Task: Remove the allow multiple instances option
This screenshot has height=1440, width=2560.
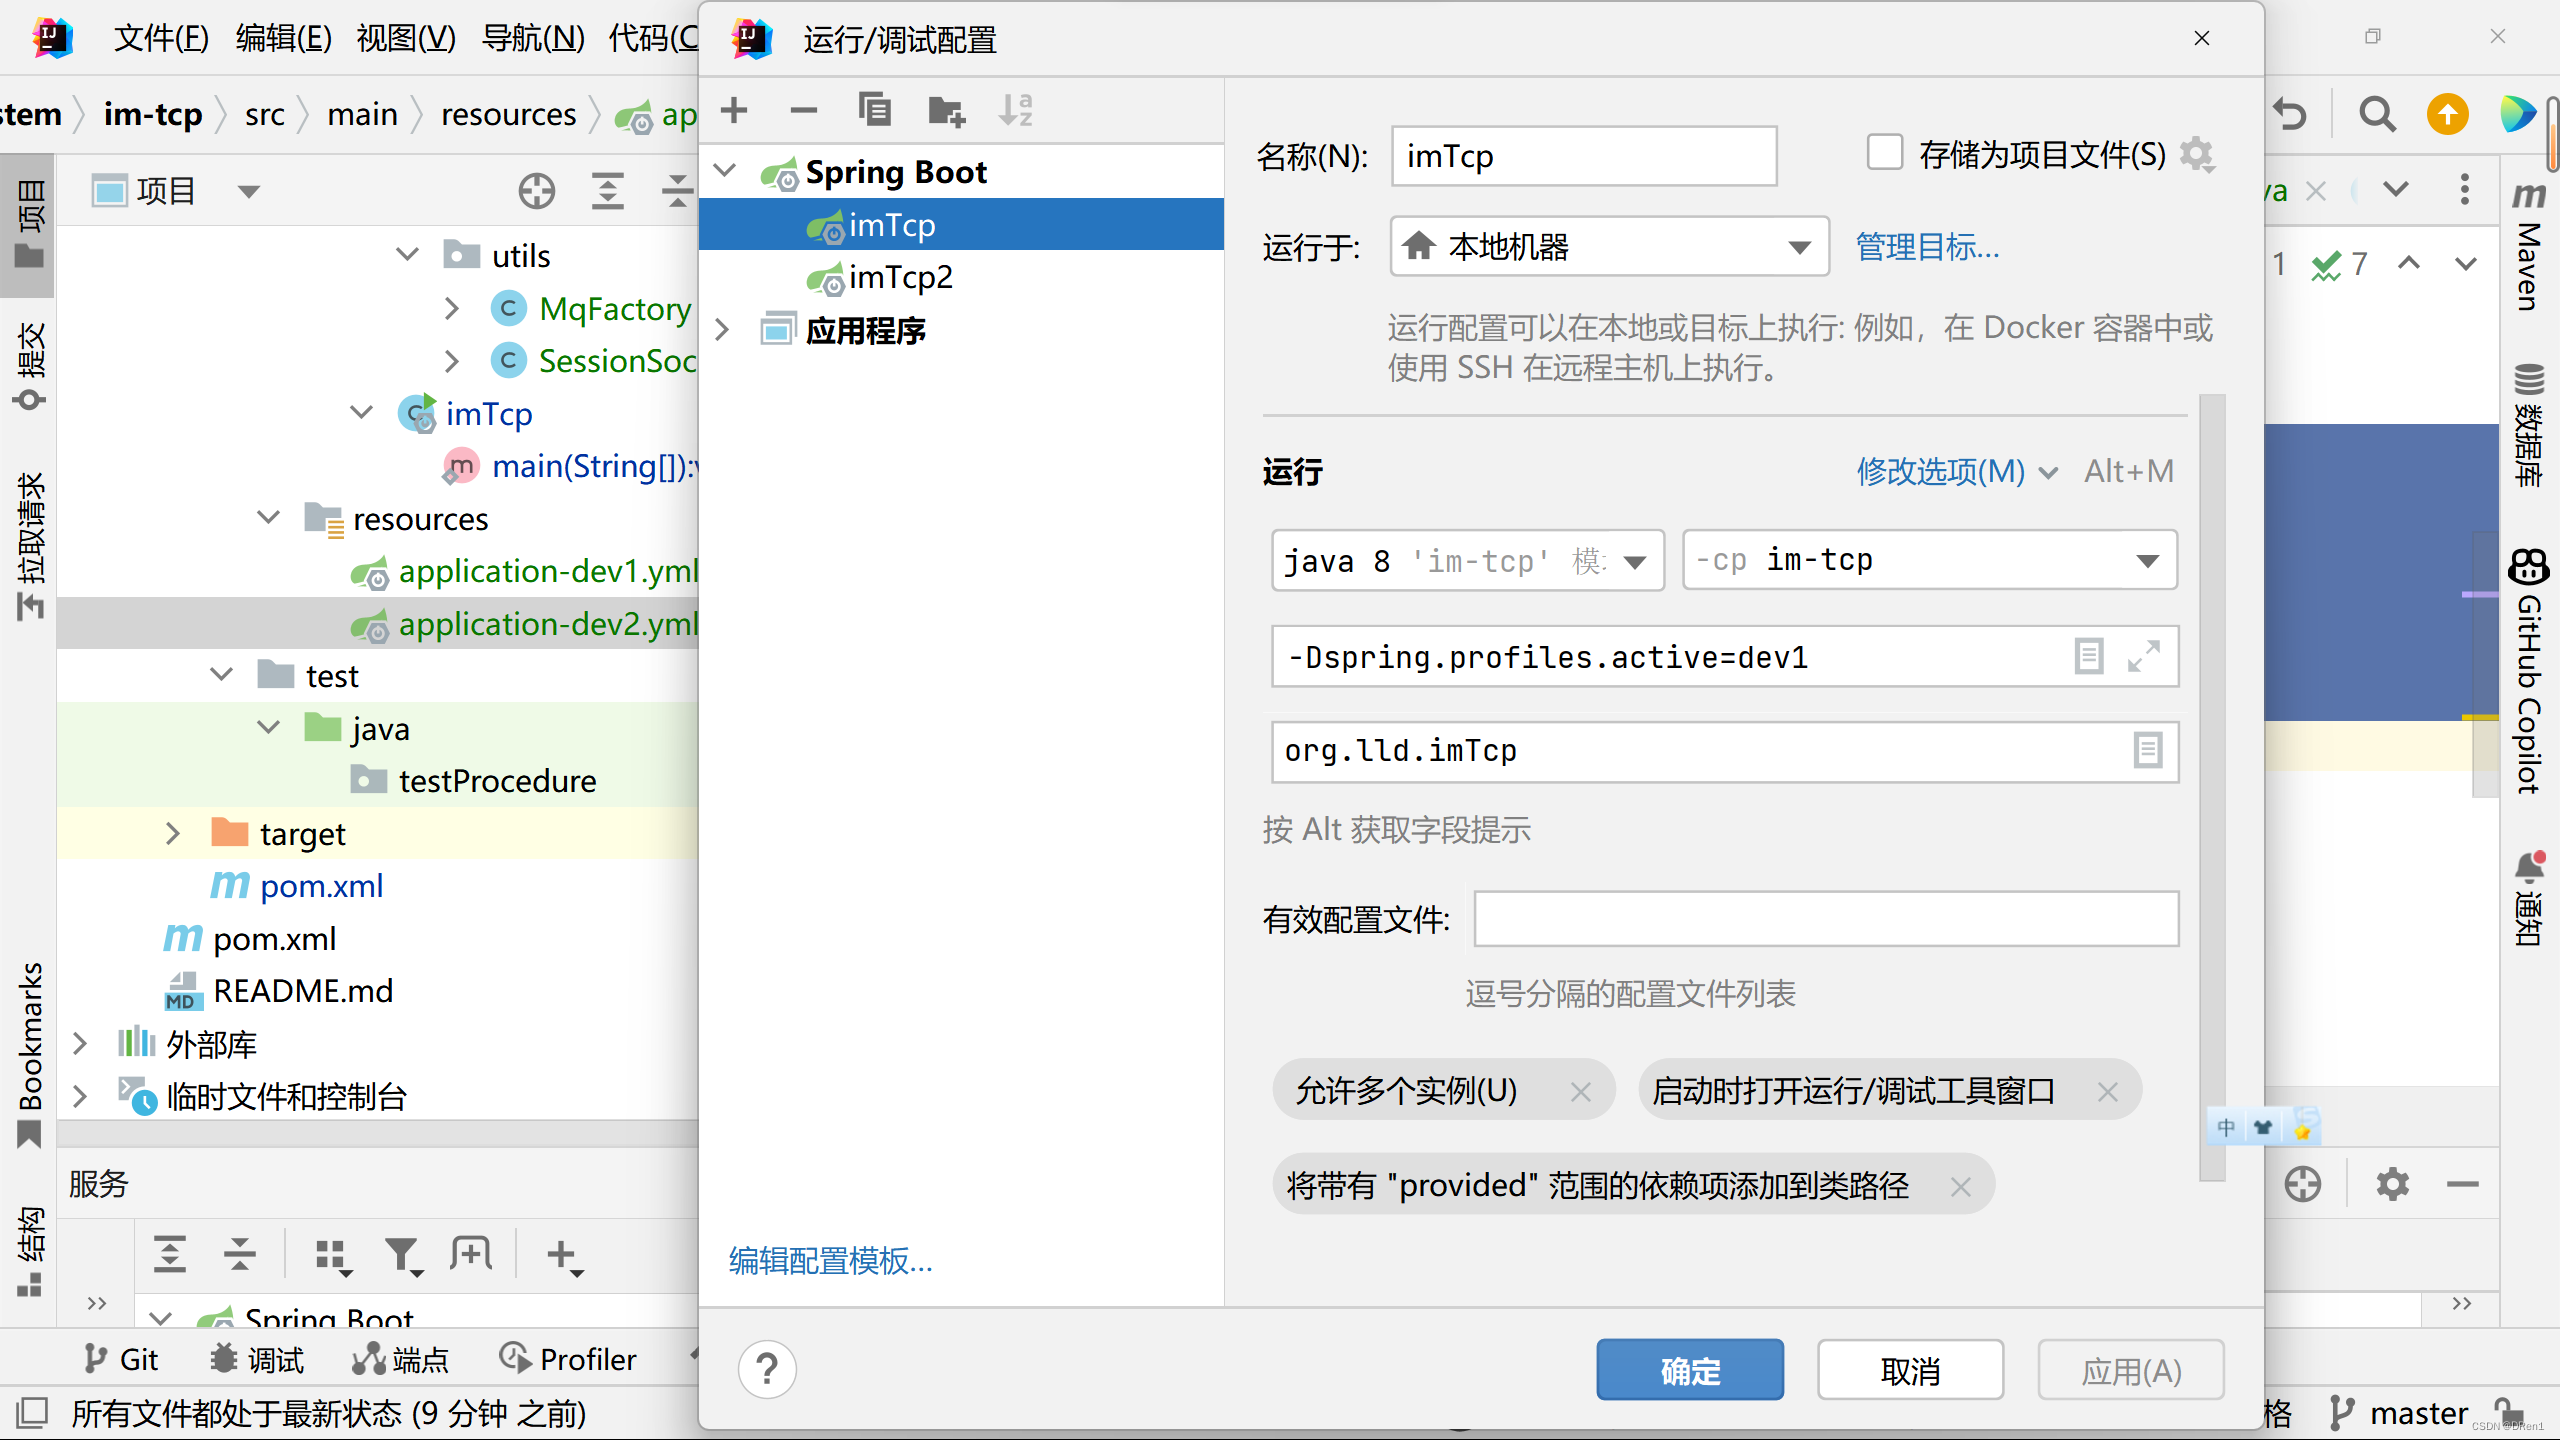Action: (1580, 1091)
